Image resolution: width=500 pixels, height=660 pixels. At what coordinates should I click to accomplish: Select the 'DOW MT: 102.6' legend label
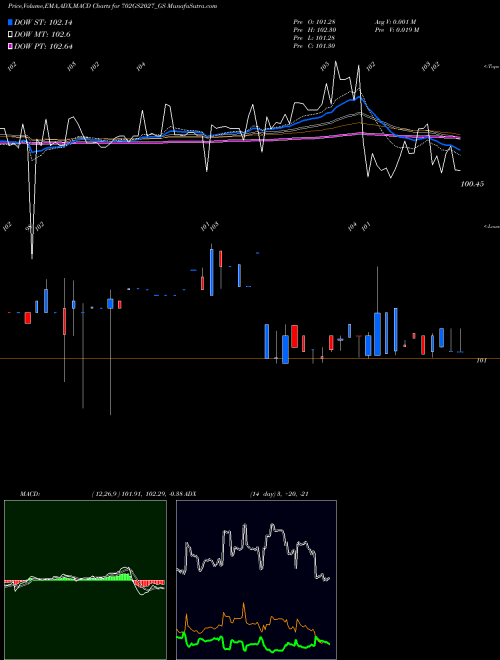tap(42, 35)
